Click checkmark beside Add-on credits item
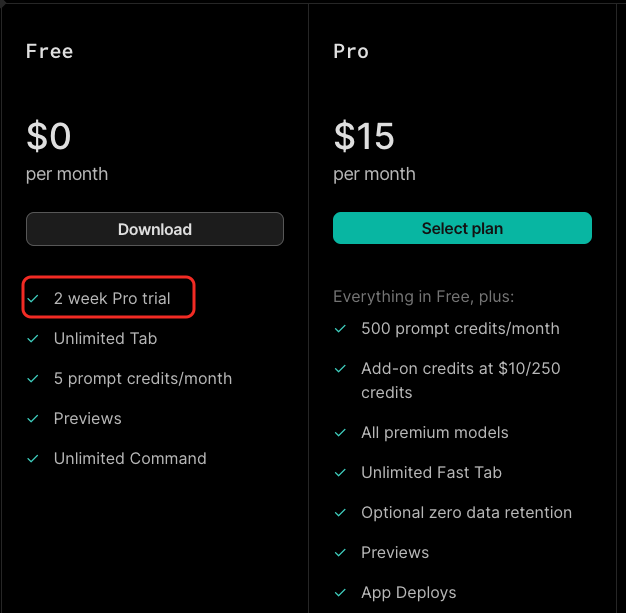 (x=340, y=369)
